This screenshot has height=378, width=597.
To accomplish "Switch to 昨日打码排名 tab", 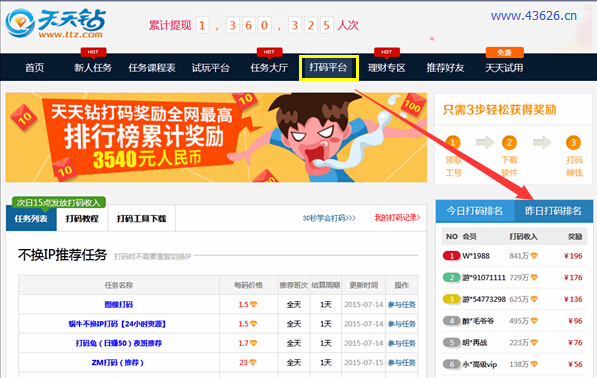I will [553, 211].
